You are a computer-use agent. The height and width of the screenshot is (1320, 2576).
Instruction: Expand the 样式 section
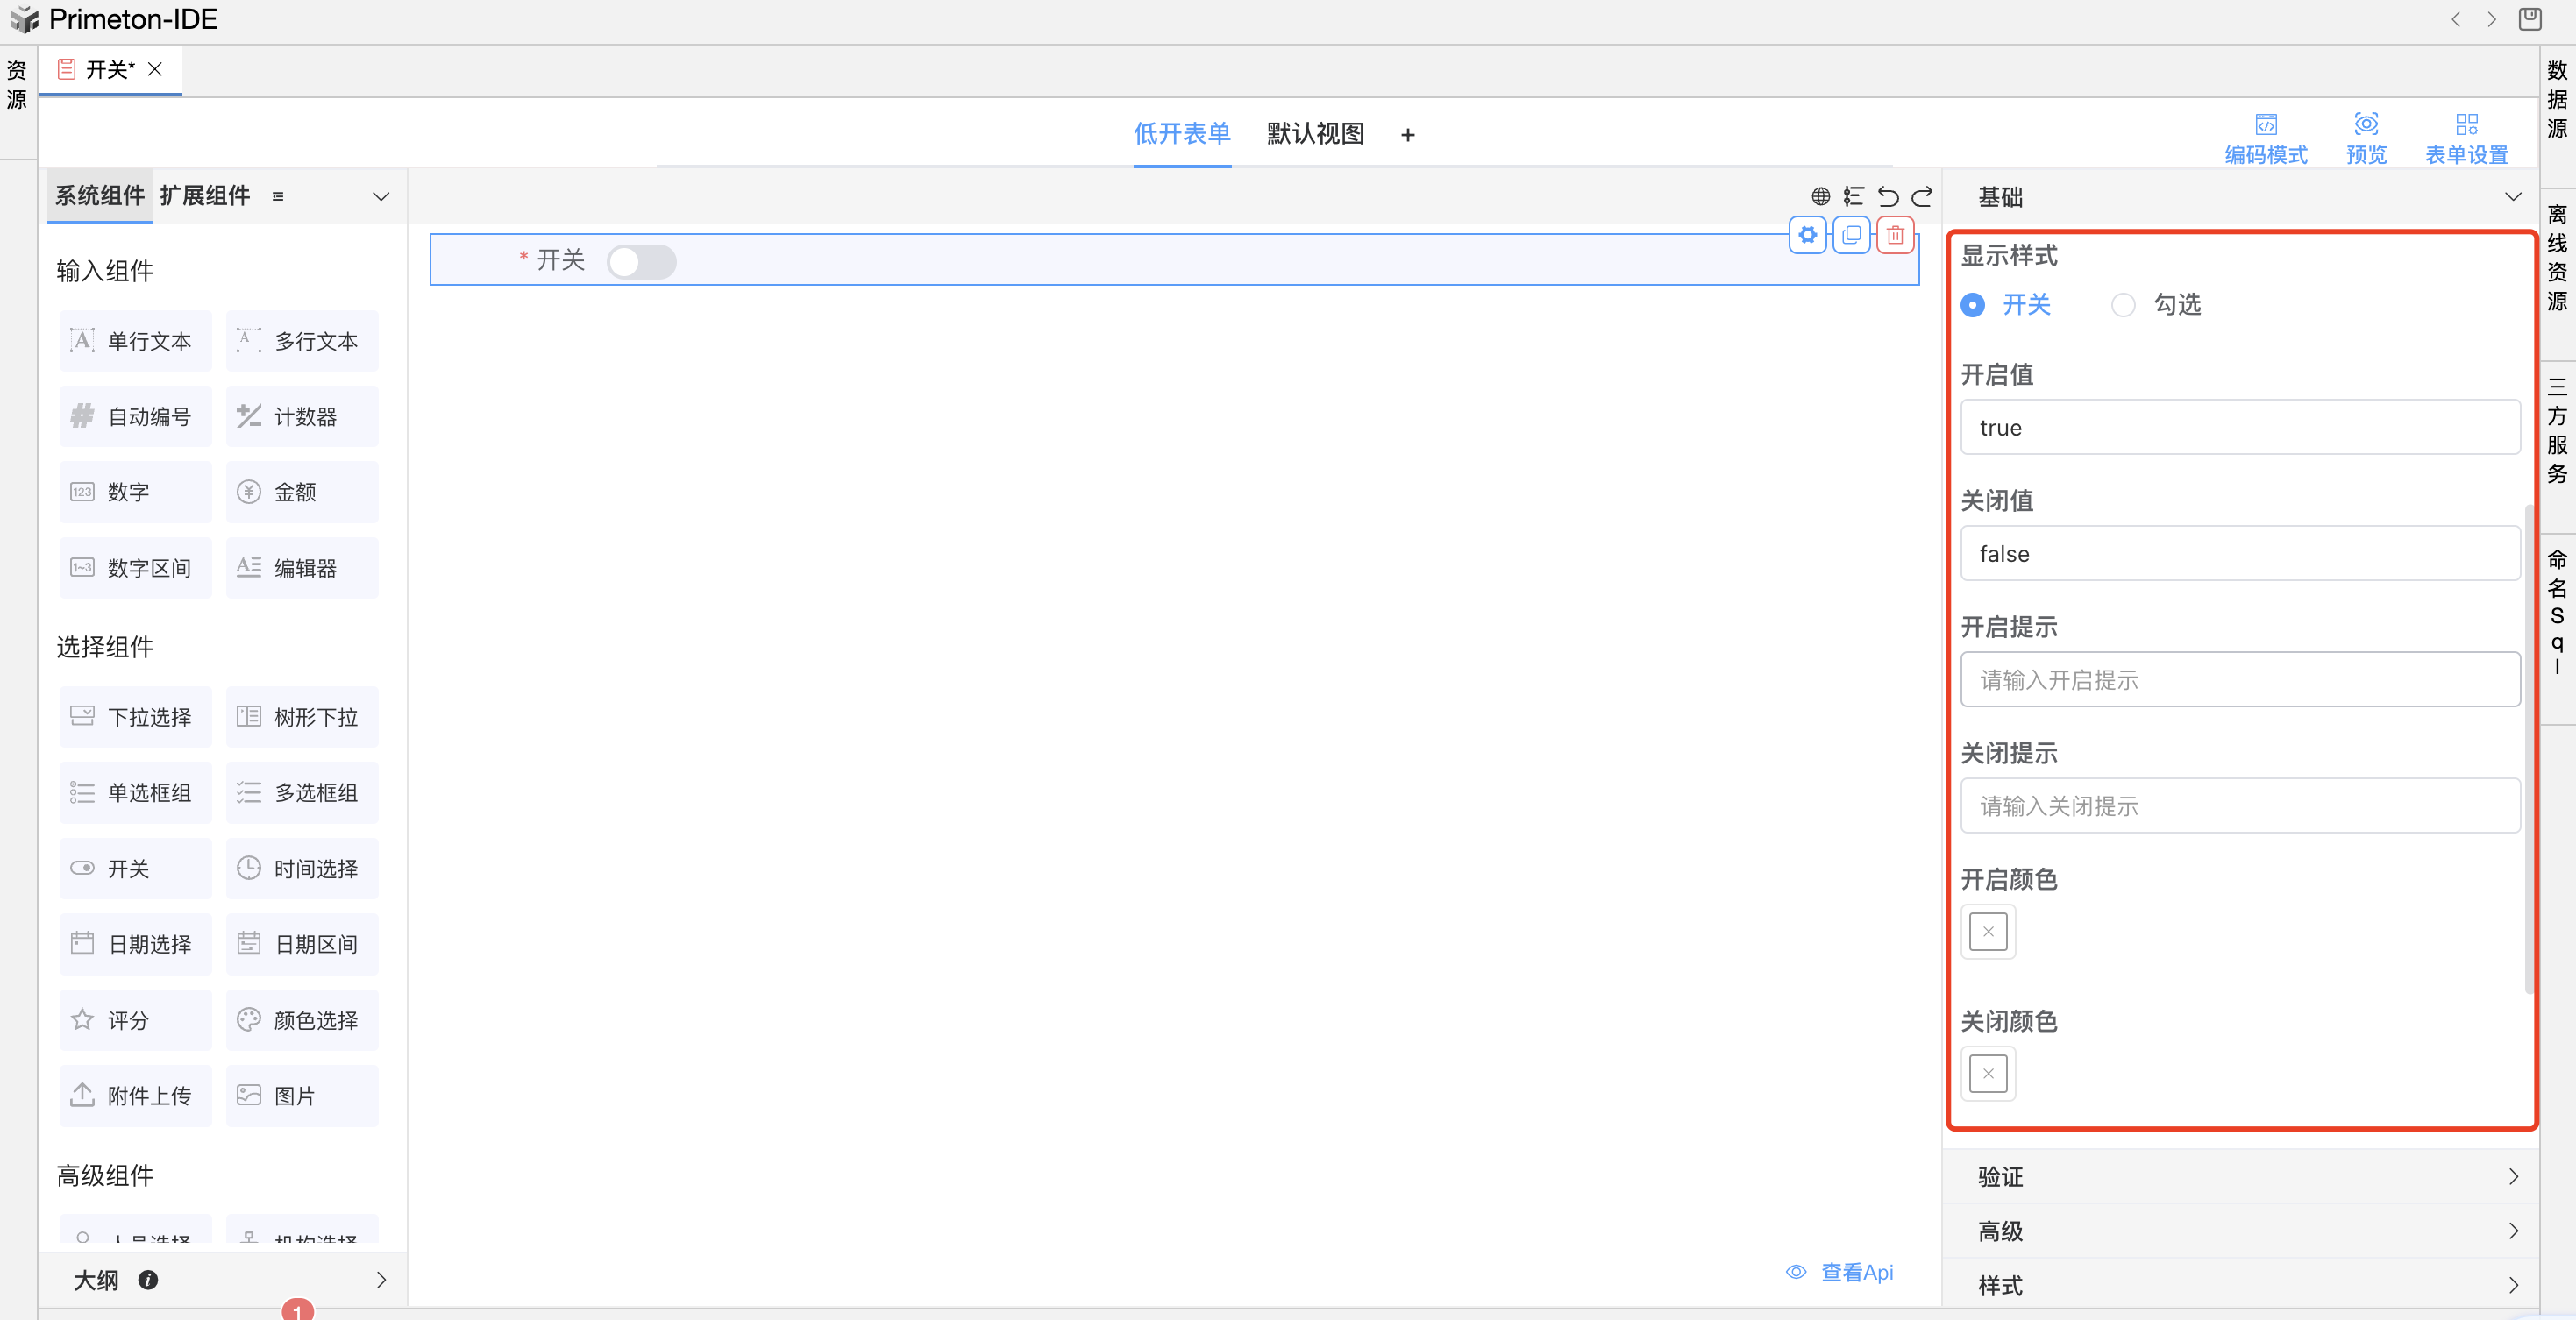coord(2240,1285)
